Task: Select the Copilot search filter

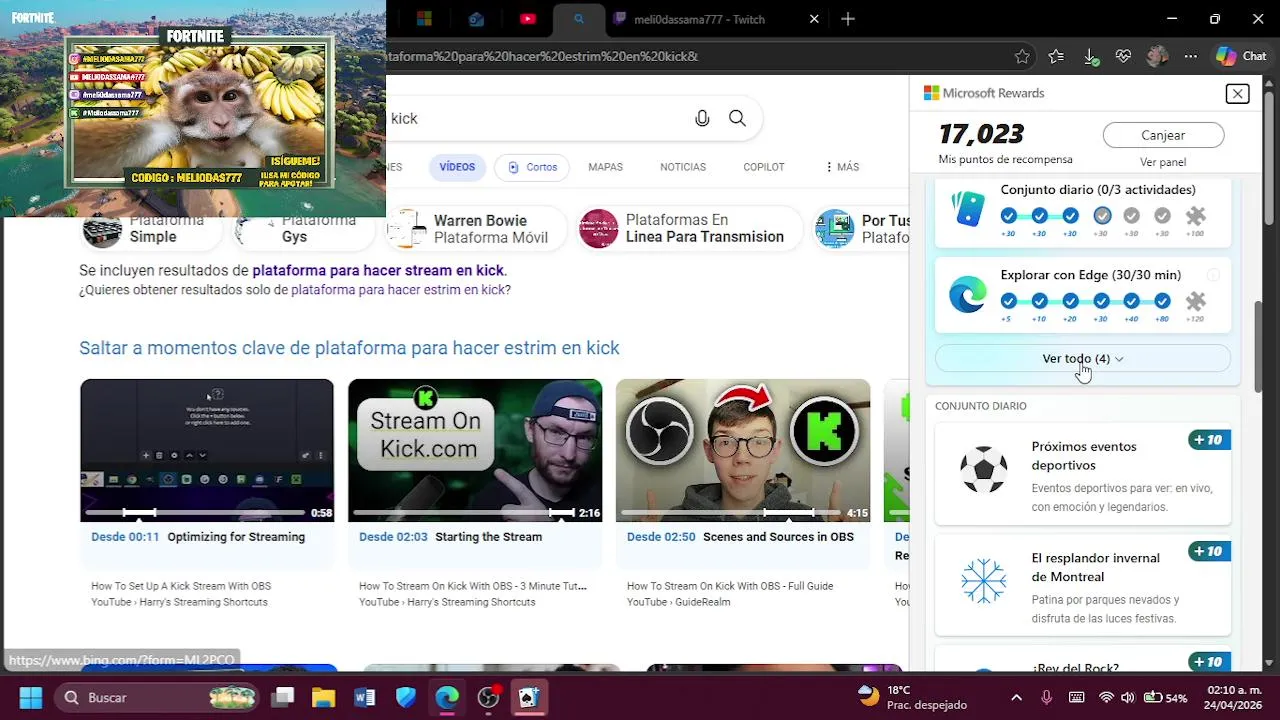Action: 764,167
